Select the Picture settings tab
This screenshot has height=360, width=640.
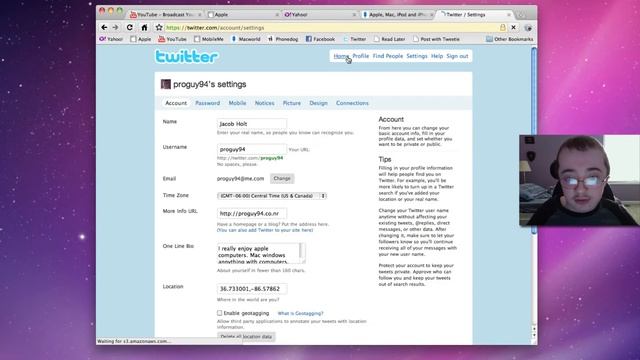(x=291, y=103)
